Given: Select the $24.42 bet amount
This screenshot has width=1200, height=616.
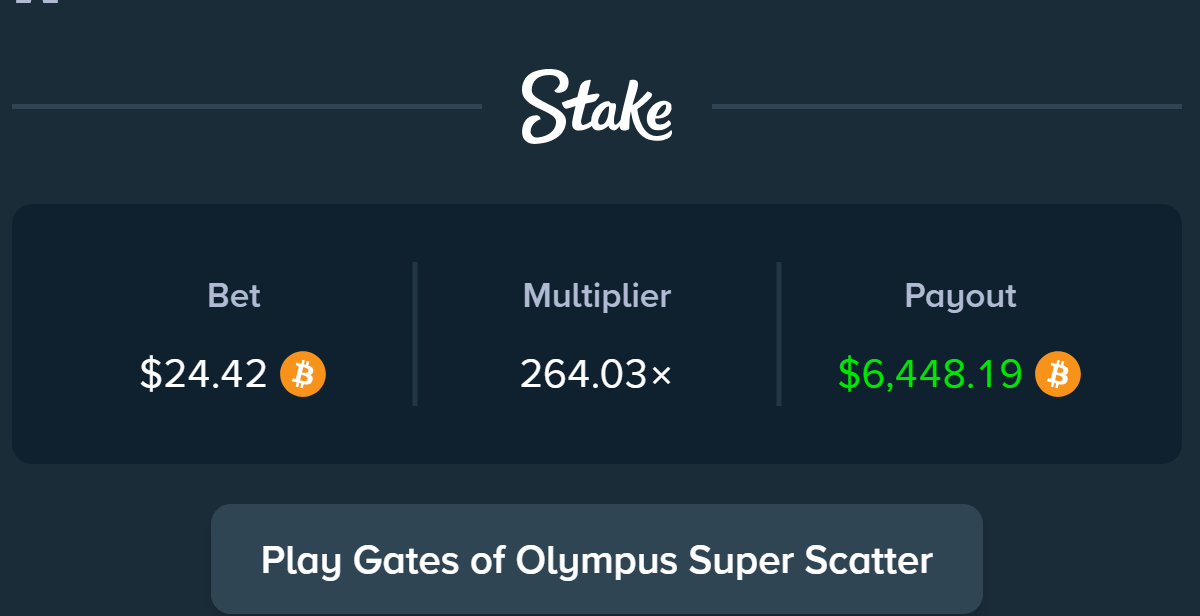Looking at the screenshot, I should click(x=204, y=374).
